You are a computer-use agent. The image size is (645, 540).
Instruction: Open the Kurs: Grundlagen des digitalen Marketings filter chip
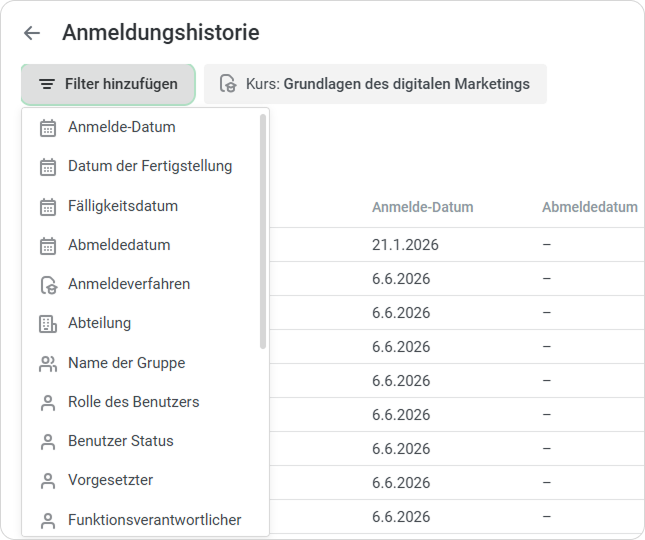pos(376,84)
